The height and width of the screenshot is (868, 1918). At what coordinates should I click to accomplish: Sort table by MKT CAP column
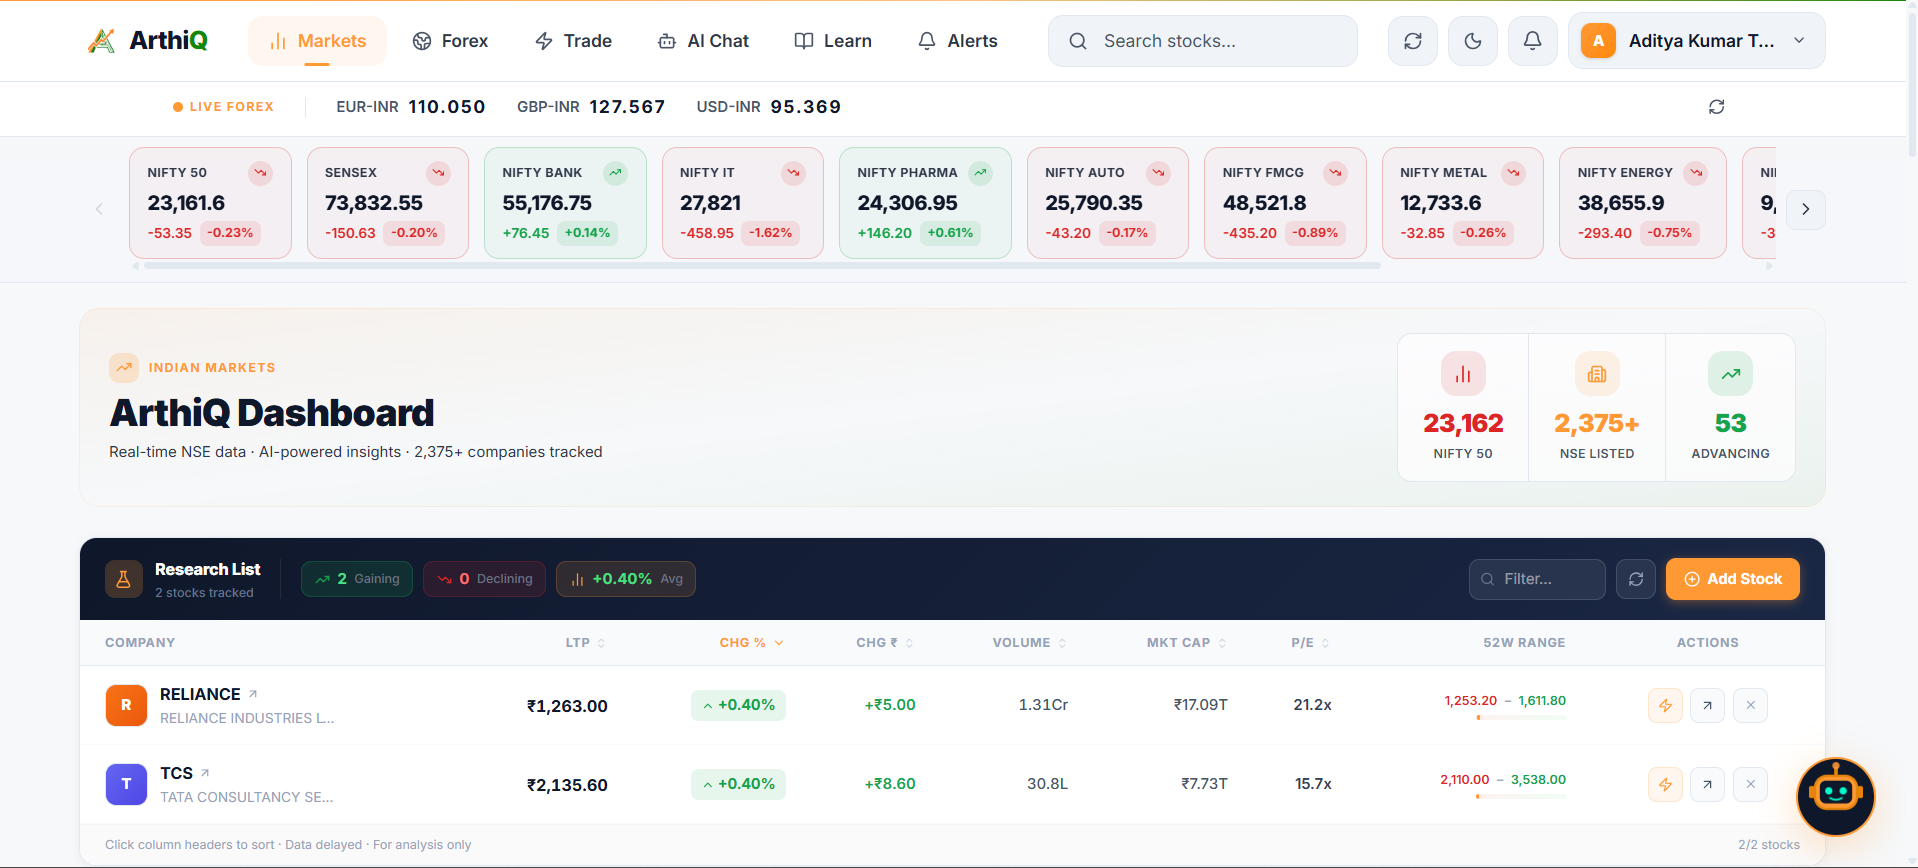point(1187,643)
